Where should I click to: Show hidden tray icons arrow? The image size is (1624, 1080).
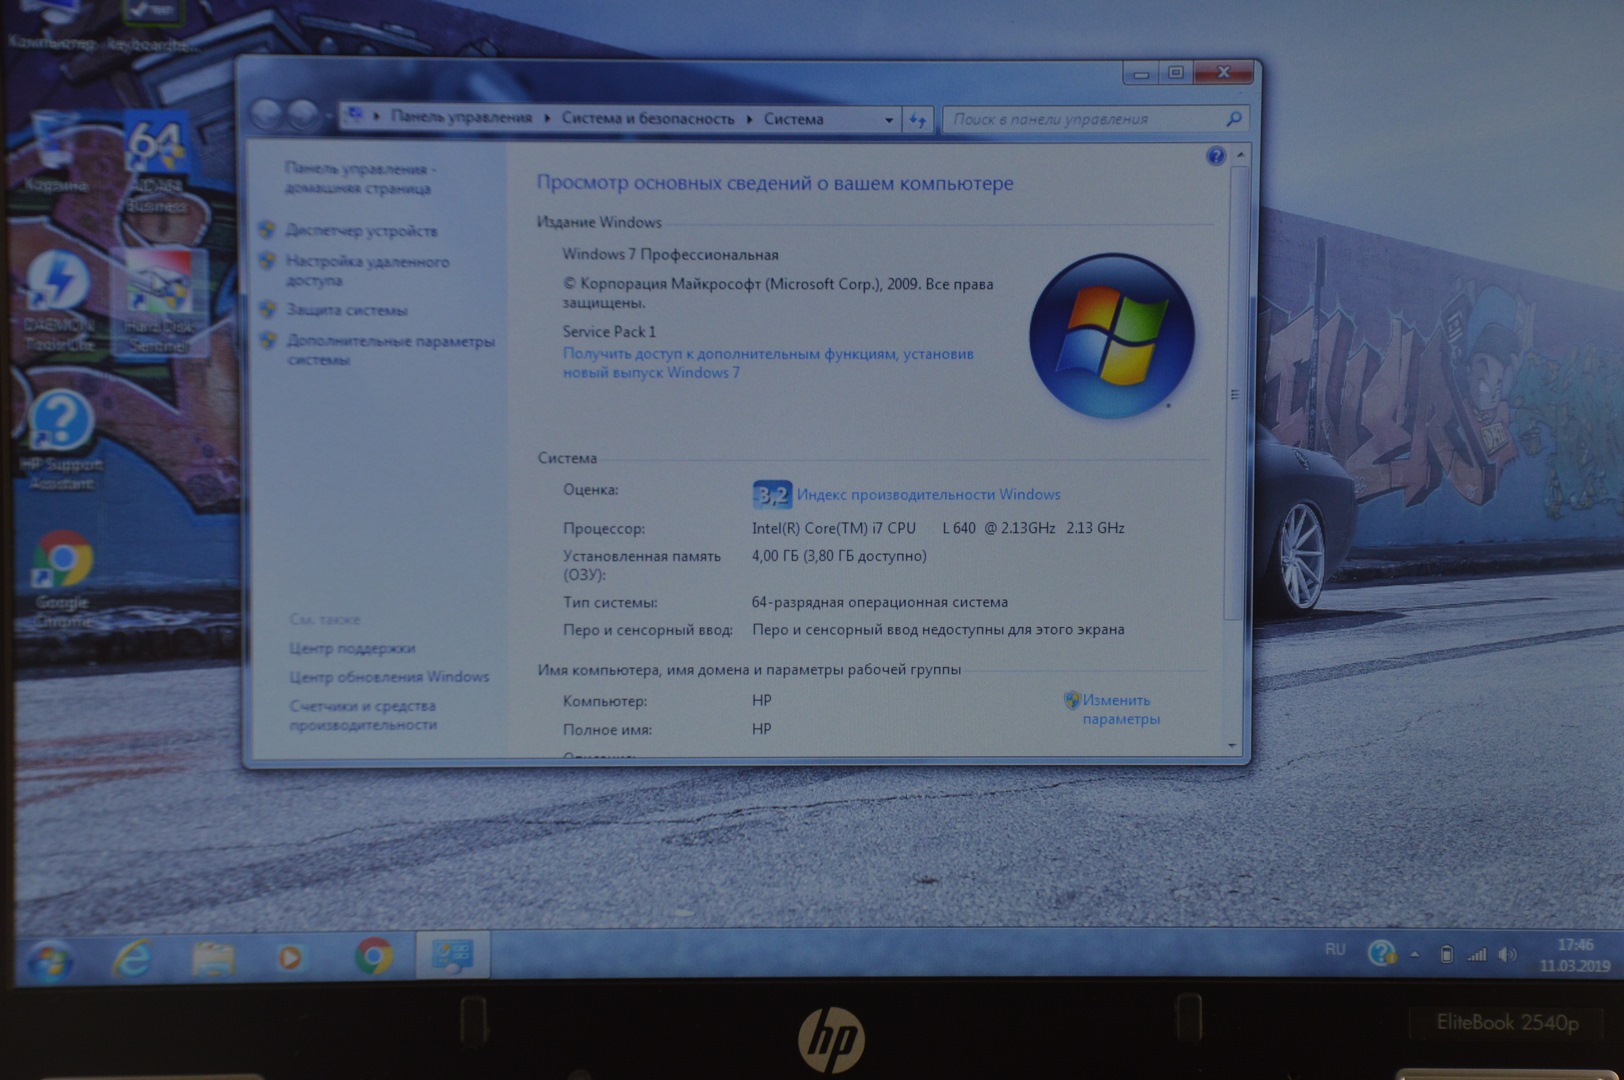(1415, 954)
